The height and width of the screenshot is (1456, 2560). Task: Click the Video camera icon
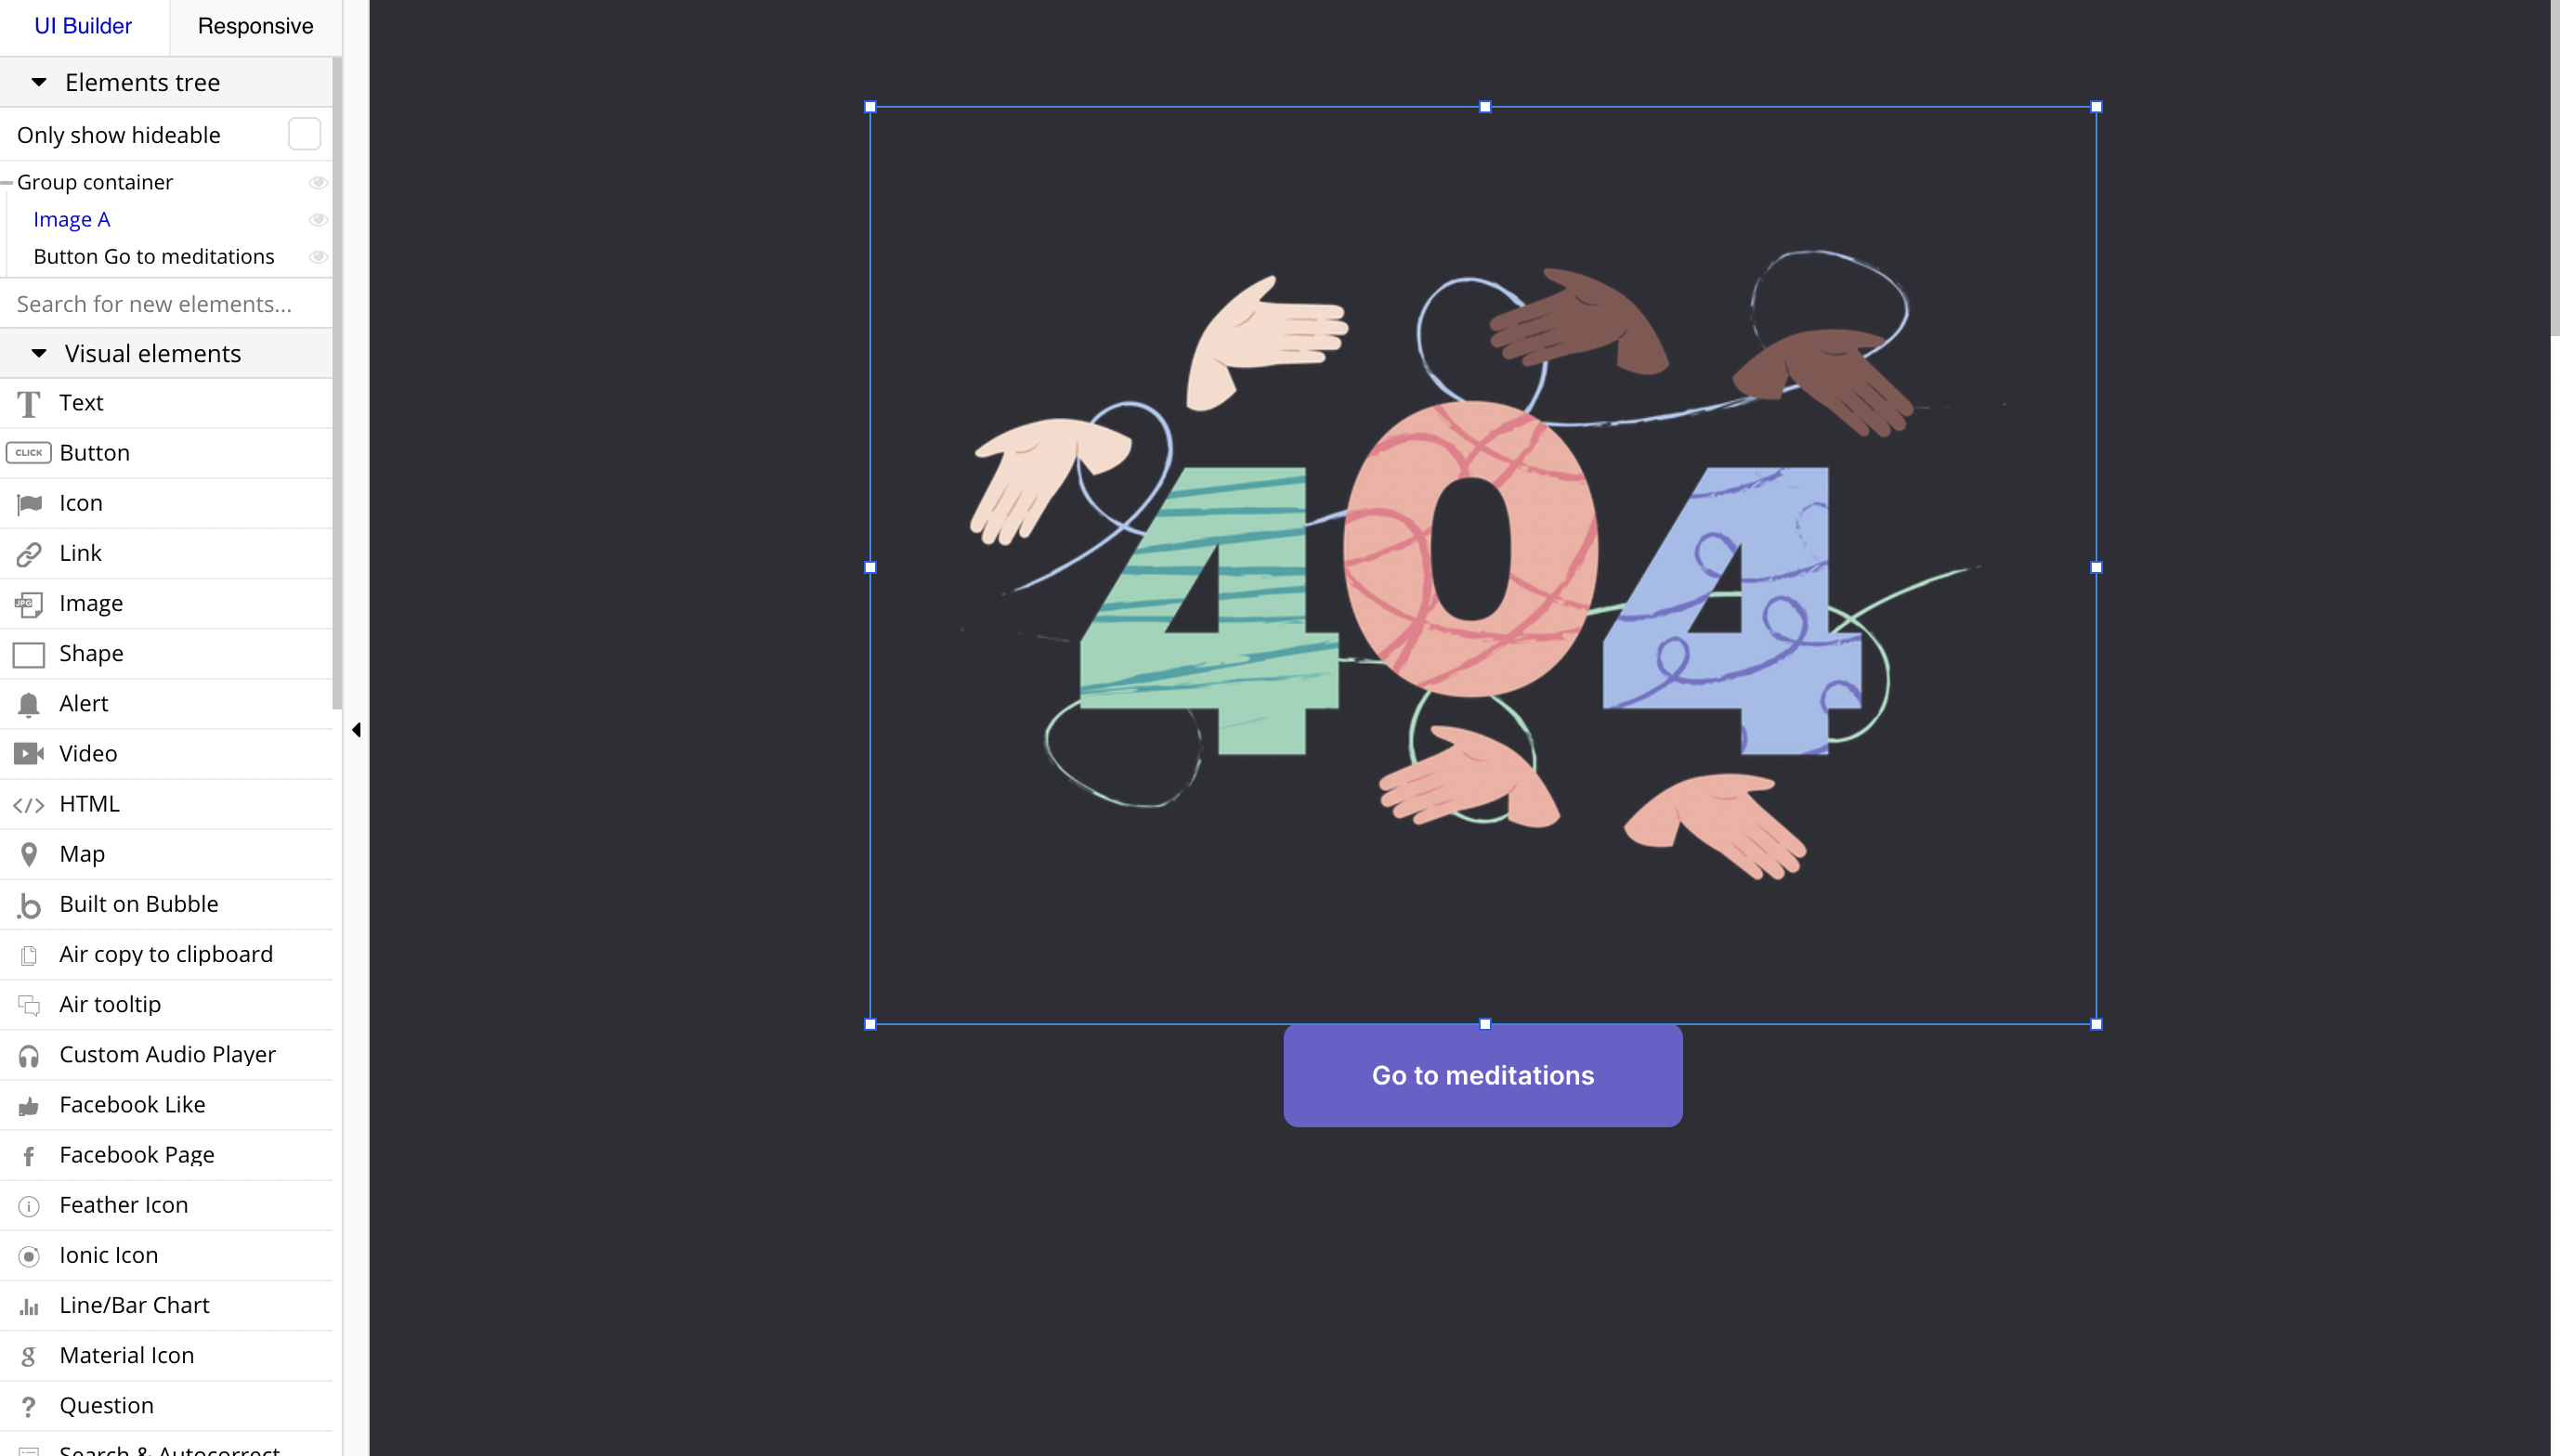28,753
